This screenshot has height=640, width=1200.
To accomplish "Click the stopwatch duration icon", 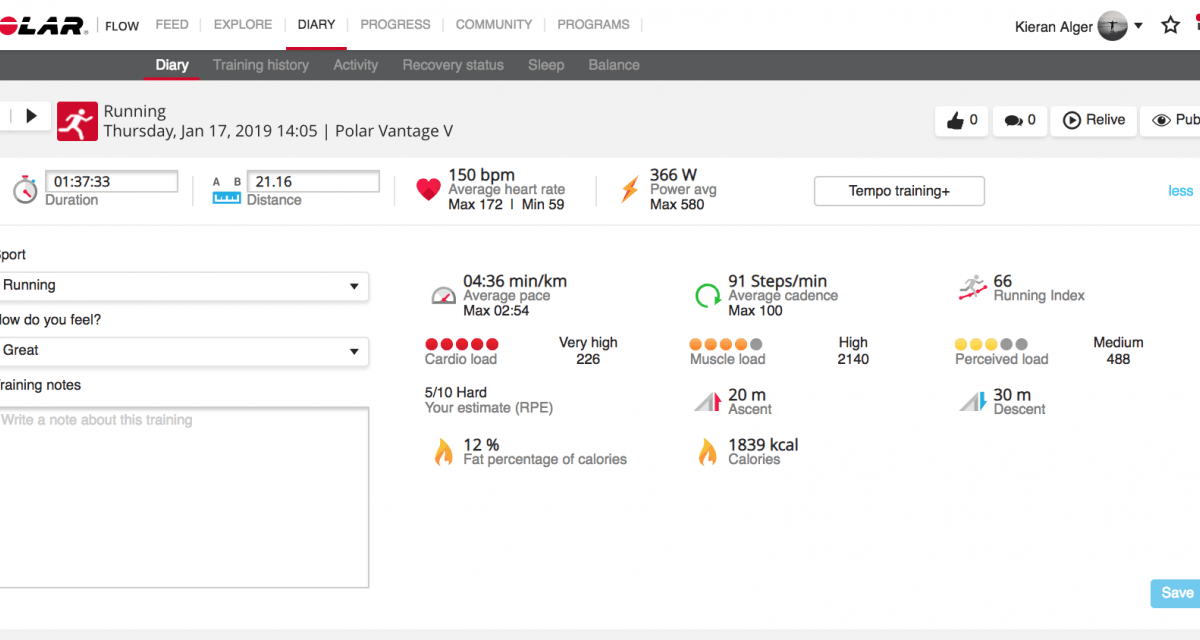I will (x=25, y=190).
